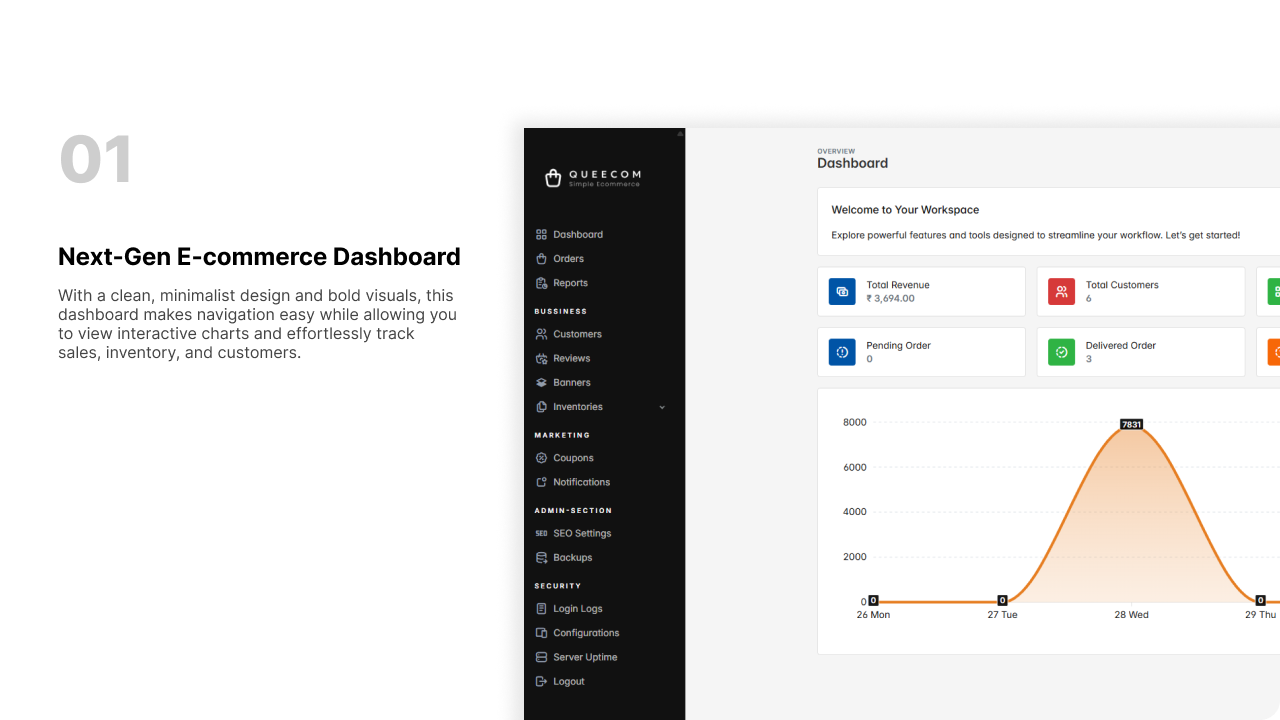Select the Customers icon under Business
This screenshot has width=1280, height=720.
[541, 333]
